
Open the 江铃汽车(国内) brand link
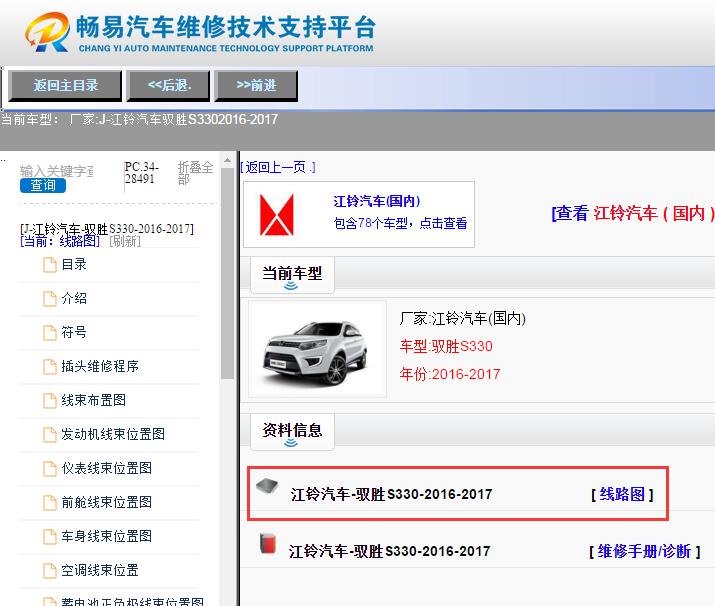click(x=377, y=201)
